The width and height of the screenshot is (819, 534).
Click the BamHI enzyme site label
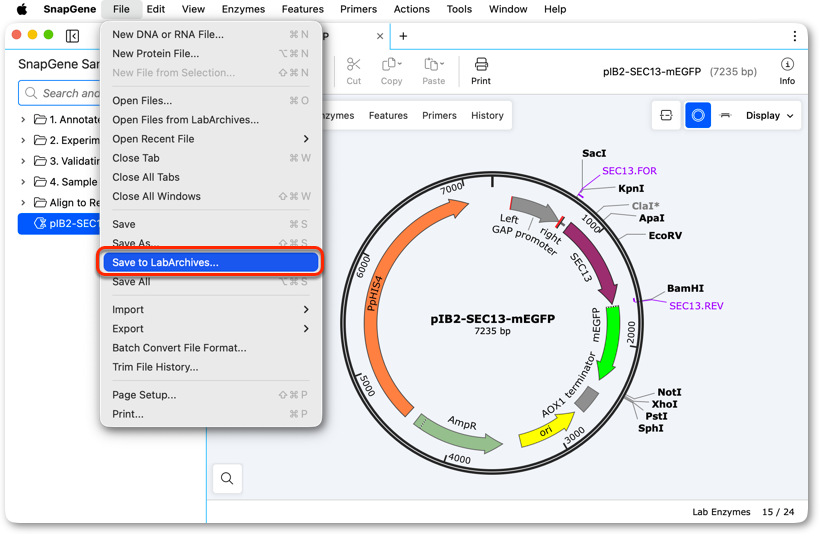(x=685, y=288)
